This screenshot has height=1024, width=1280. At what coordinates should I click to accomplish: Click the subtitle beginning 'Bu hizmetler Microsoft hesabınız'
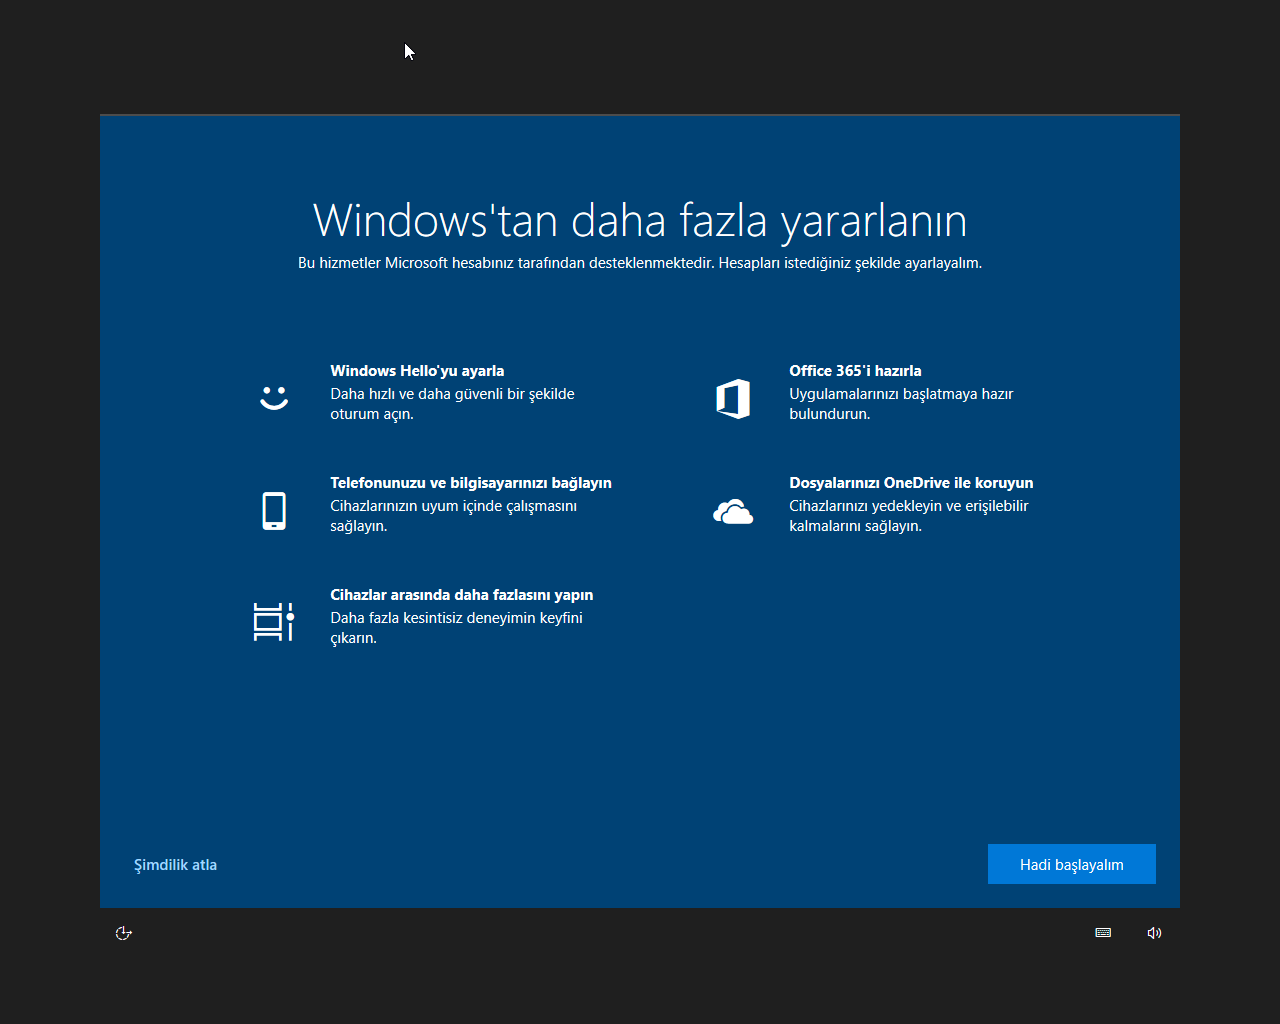640,263
